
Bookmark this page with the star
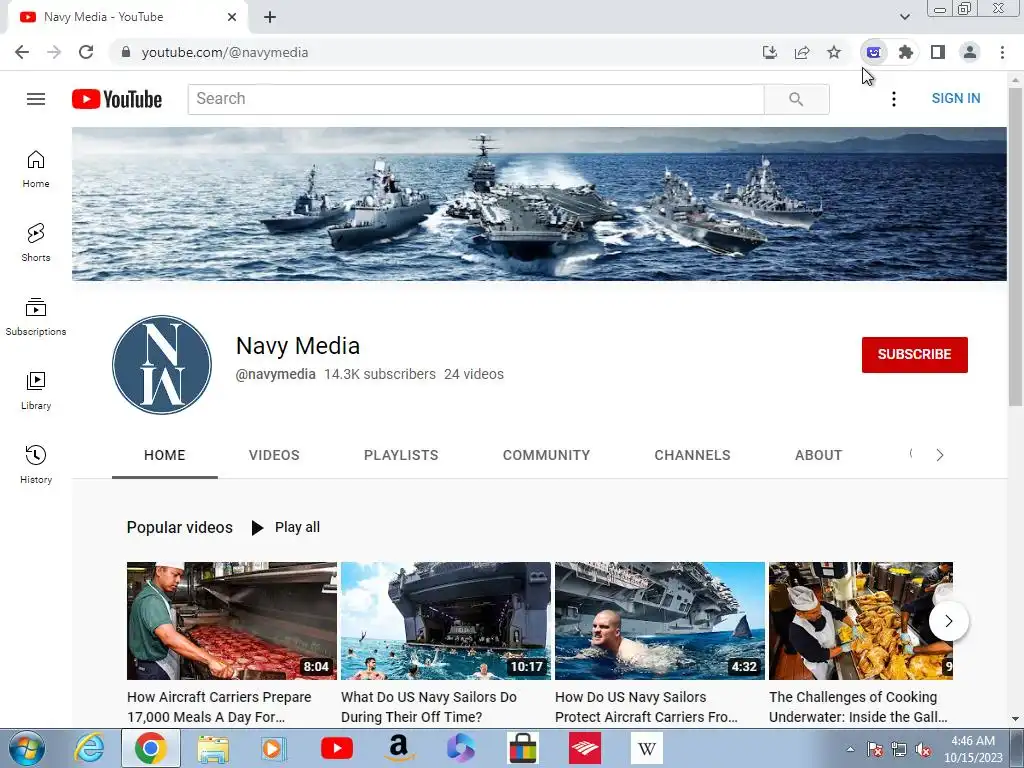click(834, 52)
